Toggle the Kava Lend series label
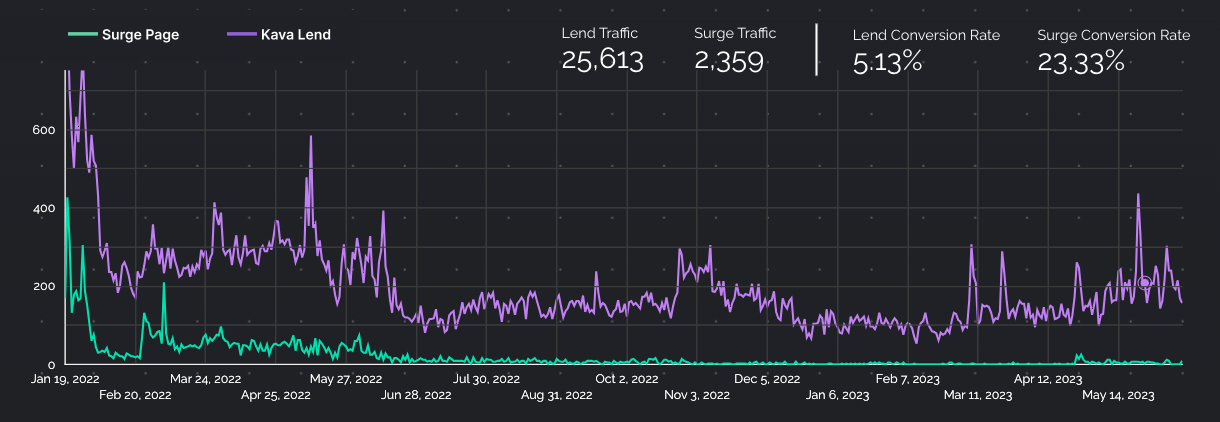The height and width of the screenshot is (422, 1220). click(x=296, y=35)
